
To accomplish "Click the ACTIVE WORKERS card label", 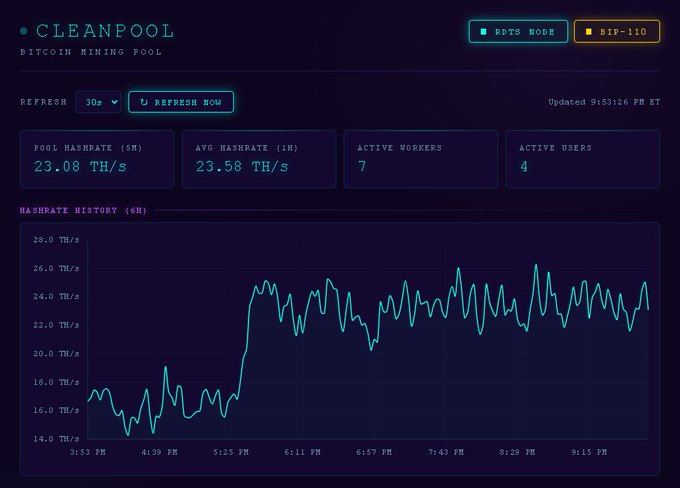I will [400, 148].
